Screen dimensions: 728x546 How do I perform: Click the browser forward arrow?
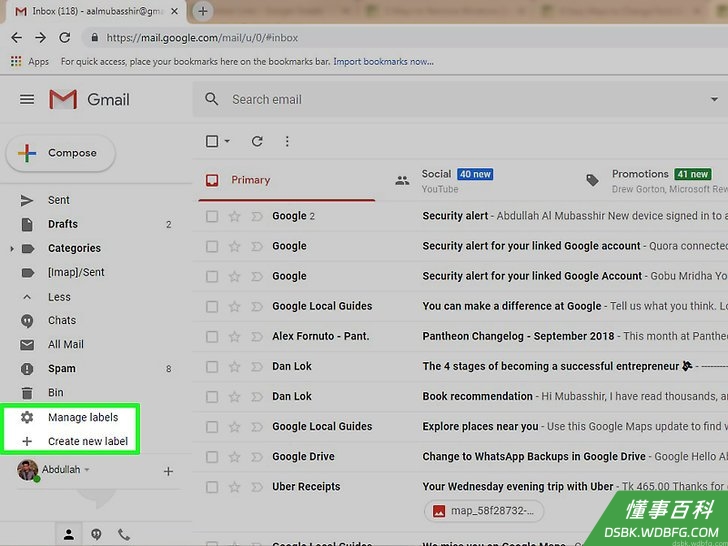tap(41, 38)
